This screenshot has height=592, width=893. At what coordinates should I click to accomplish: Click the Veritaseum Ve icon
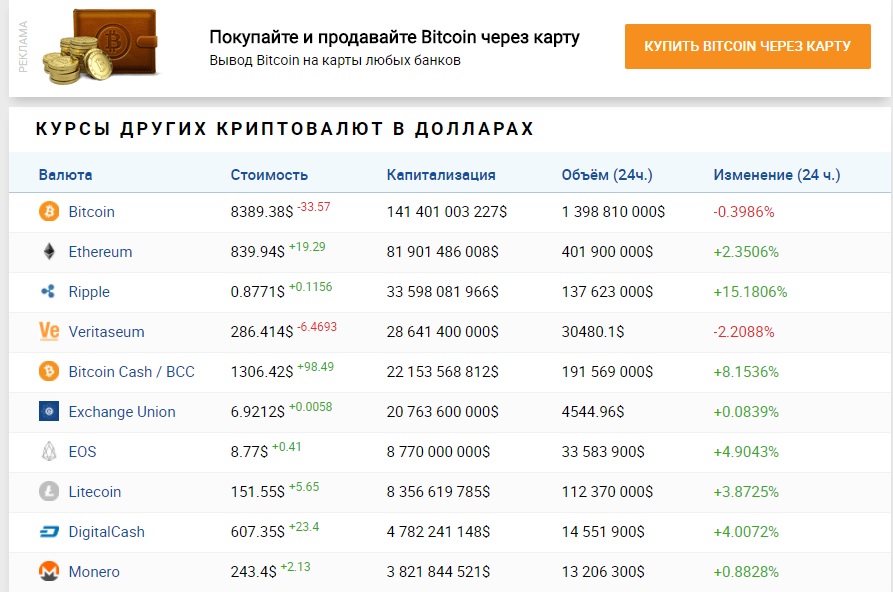coord(48,332)
